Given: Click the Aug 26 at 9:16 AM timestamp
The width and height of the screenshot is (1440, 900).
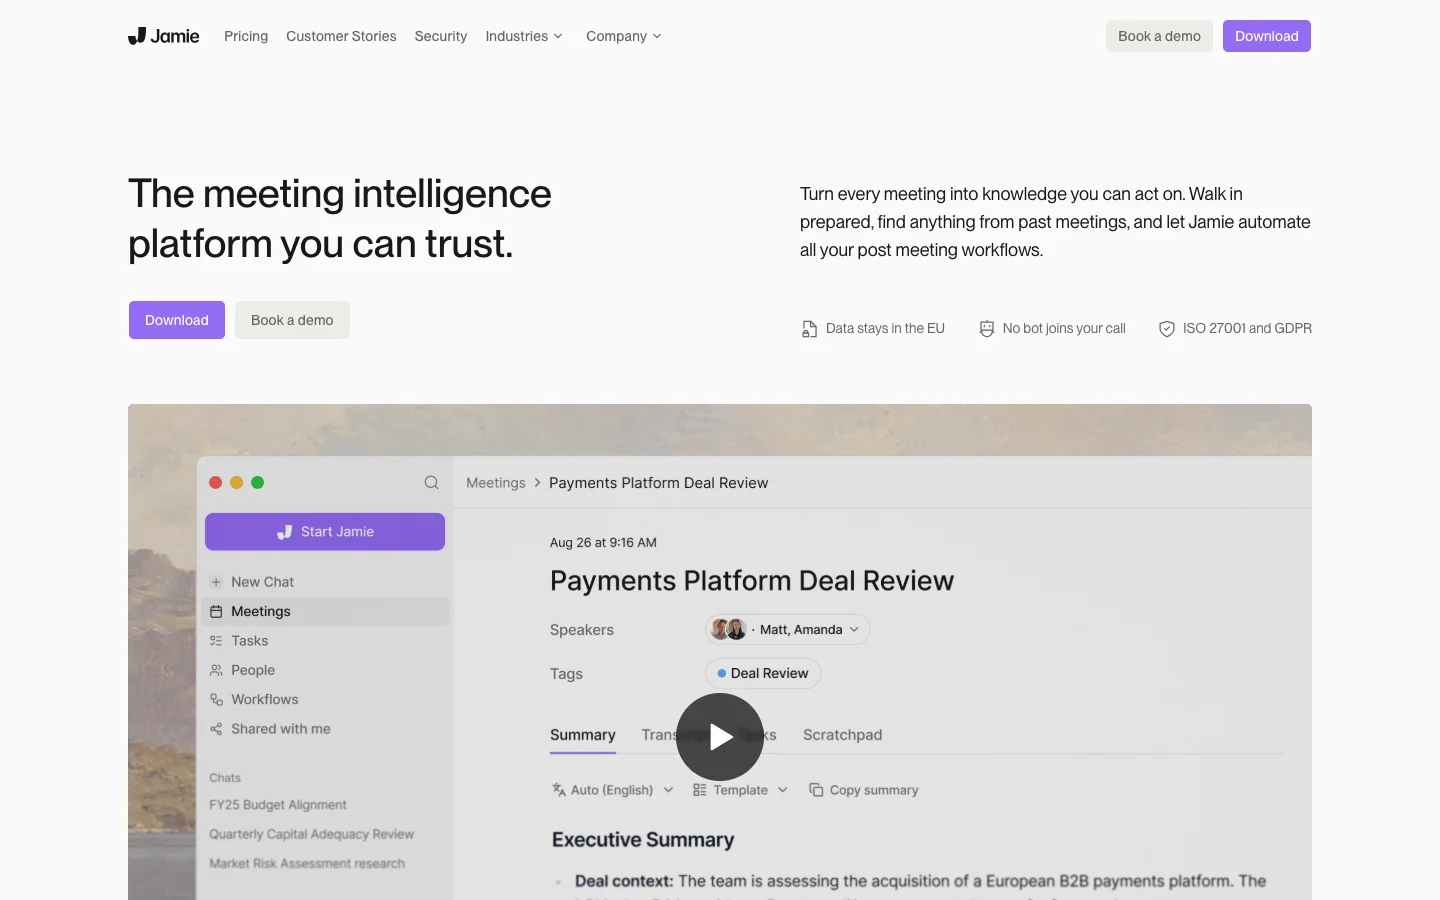Looking at the screenshot, I should tap(603, 543).
